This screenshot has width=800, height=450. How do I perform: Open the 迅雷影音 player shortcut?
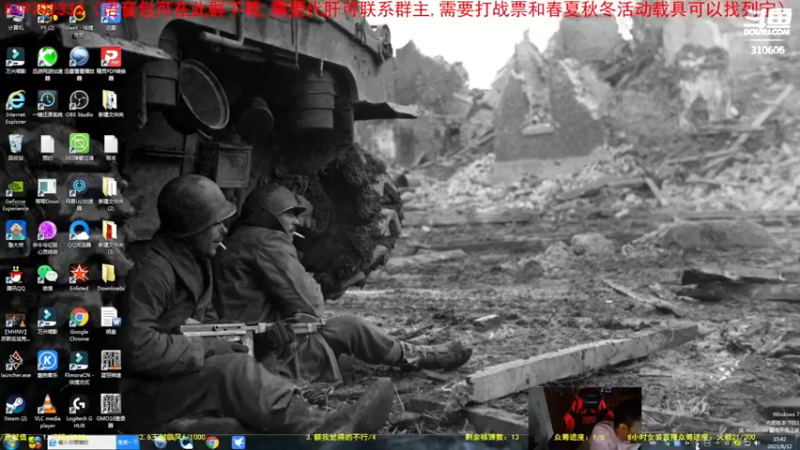(79, 62)
